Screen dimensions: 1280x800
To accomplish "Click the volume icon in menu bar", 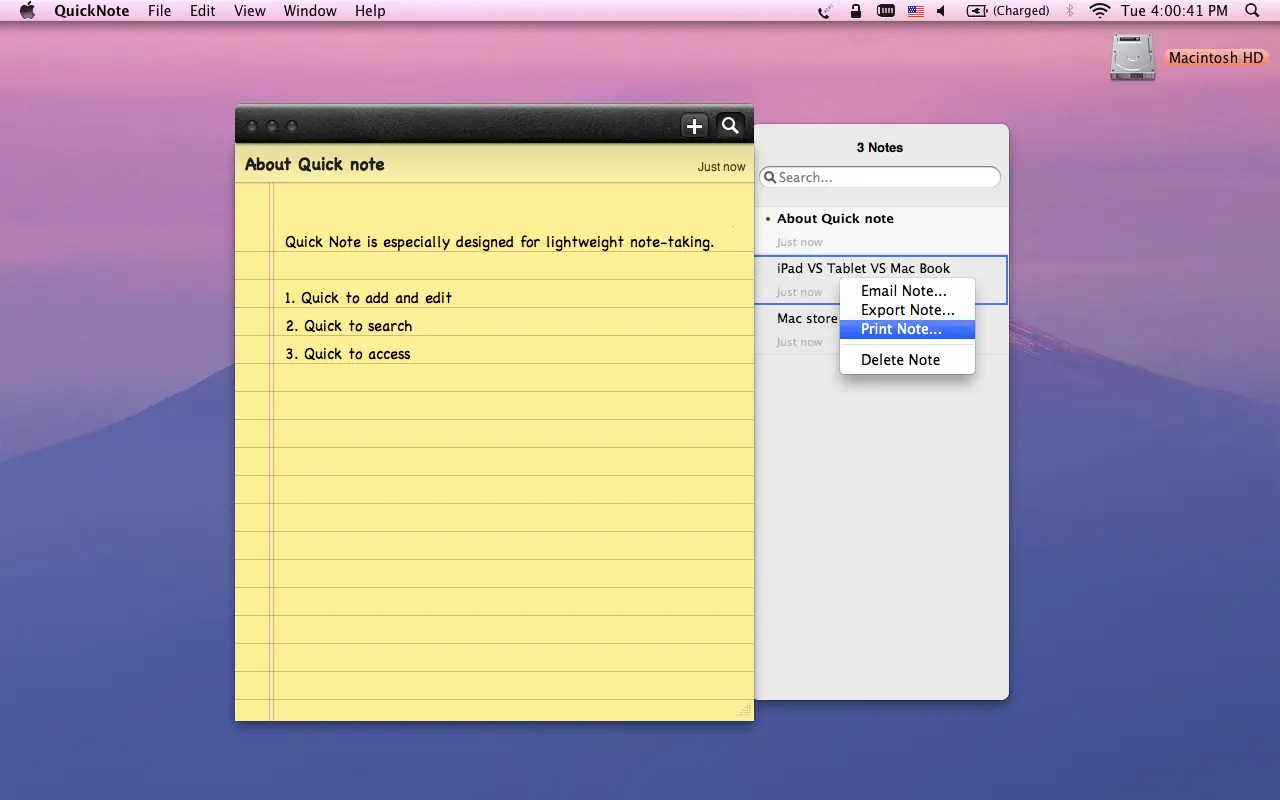I will (940, 11).
